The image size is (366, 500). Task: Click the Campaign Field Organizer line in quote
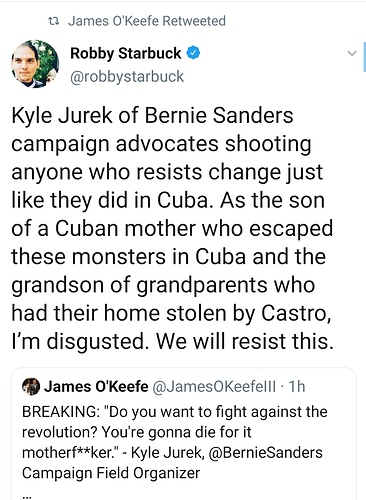click(x=111, y=473)
